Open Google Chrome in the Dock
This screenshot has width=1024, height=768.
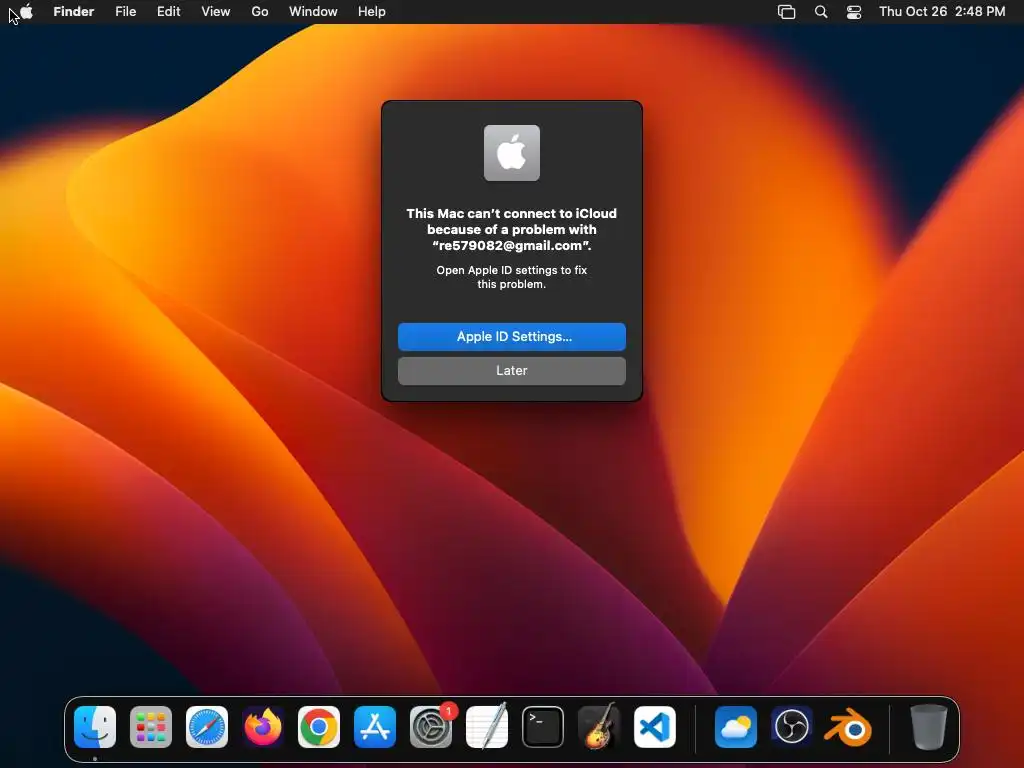[319, 727]
